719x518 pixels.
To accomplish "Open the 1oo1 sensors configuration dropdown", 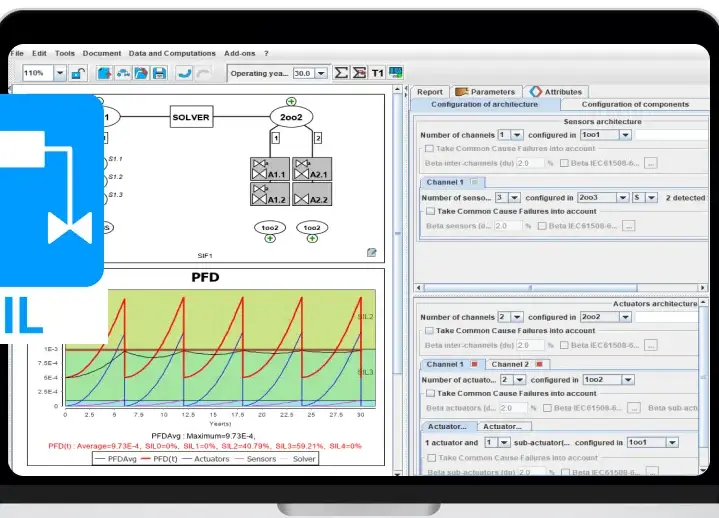I will tap(625, 135).
